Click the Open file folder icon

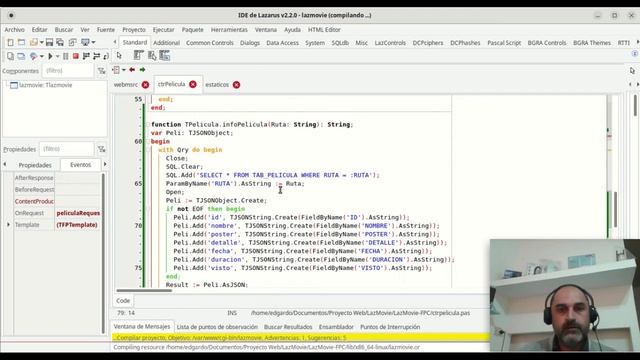pos(33,42)
